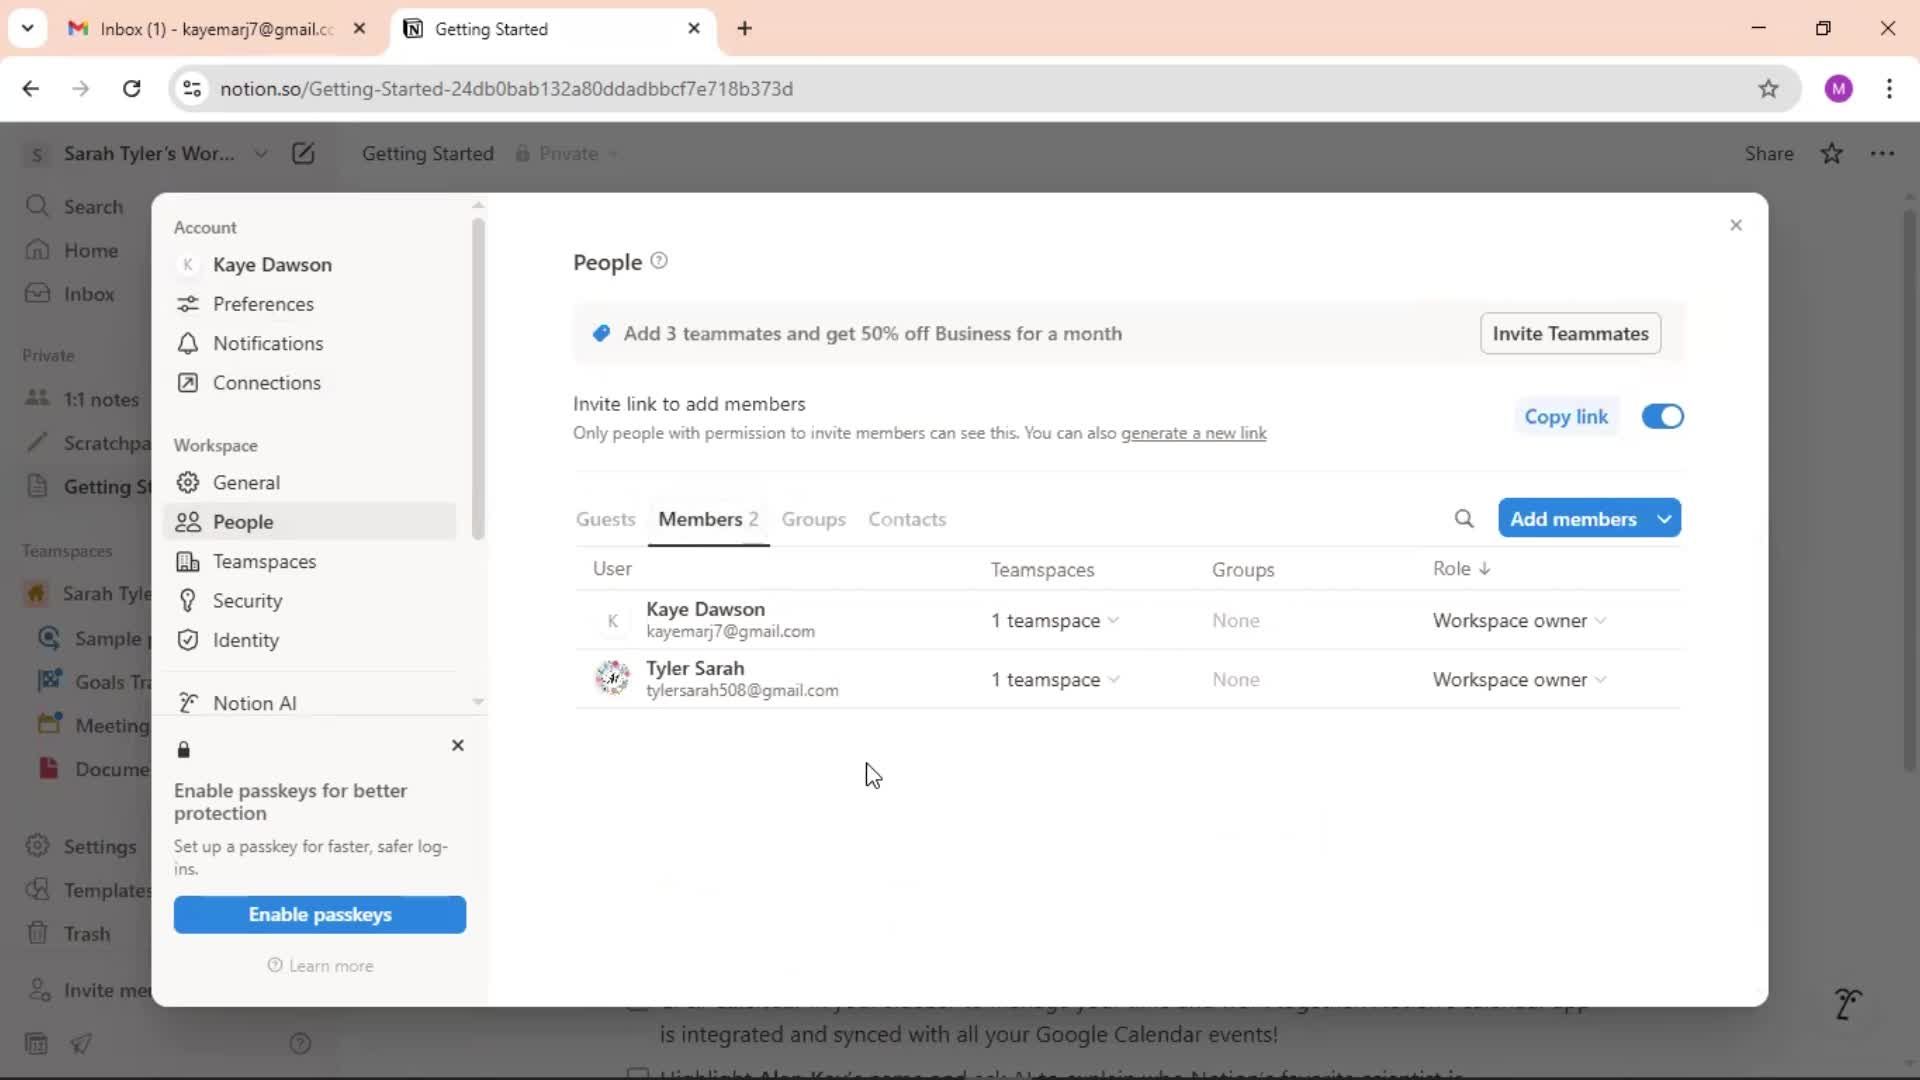
Task: Open the Add members dropdown arrow
Action: [1665, 518]
